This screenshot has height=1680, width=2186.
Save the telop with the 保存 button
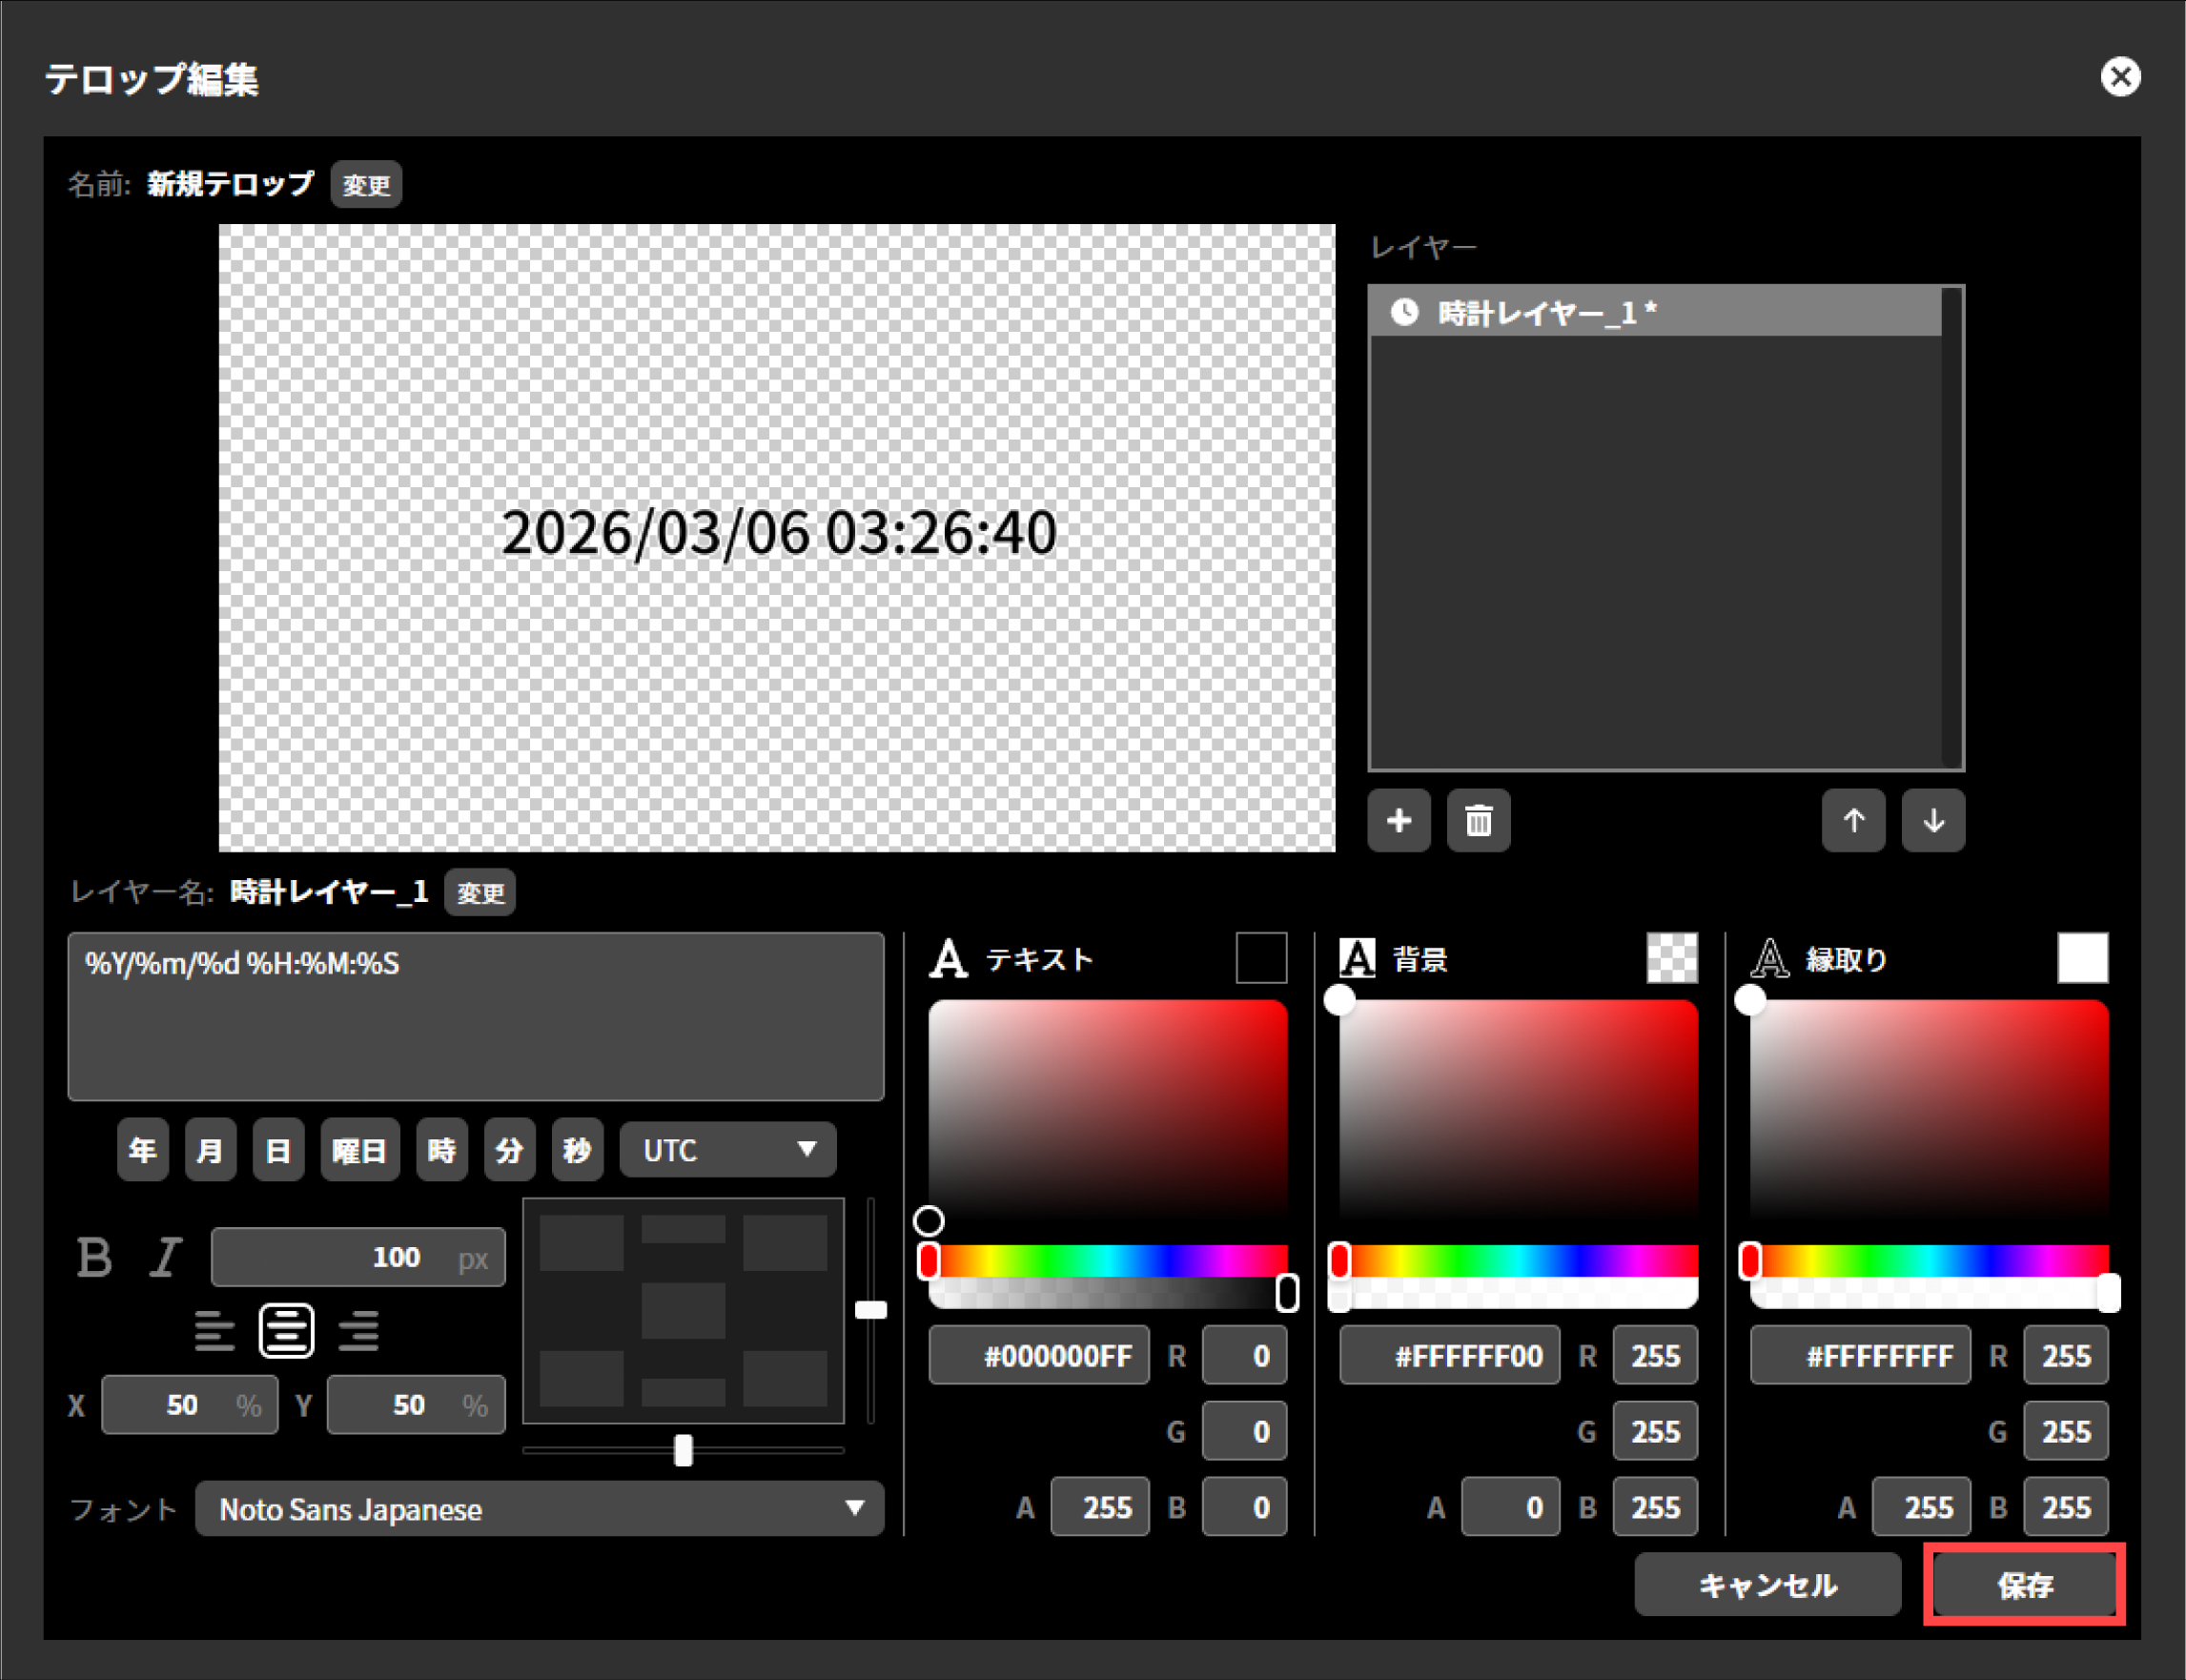2023,1585
